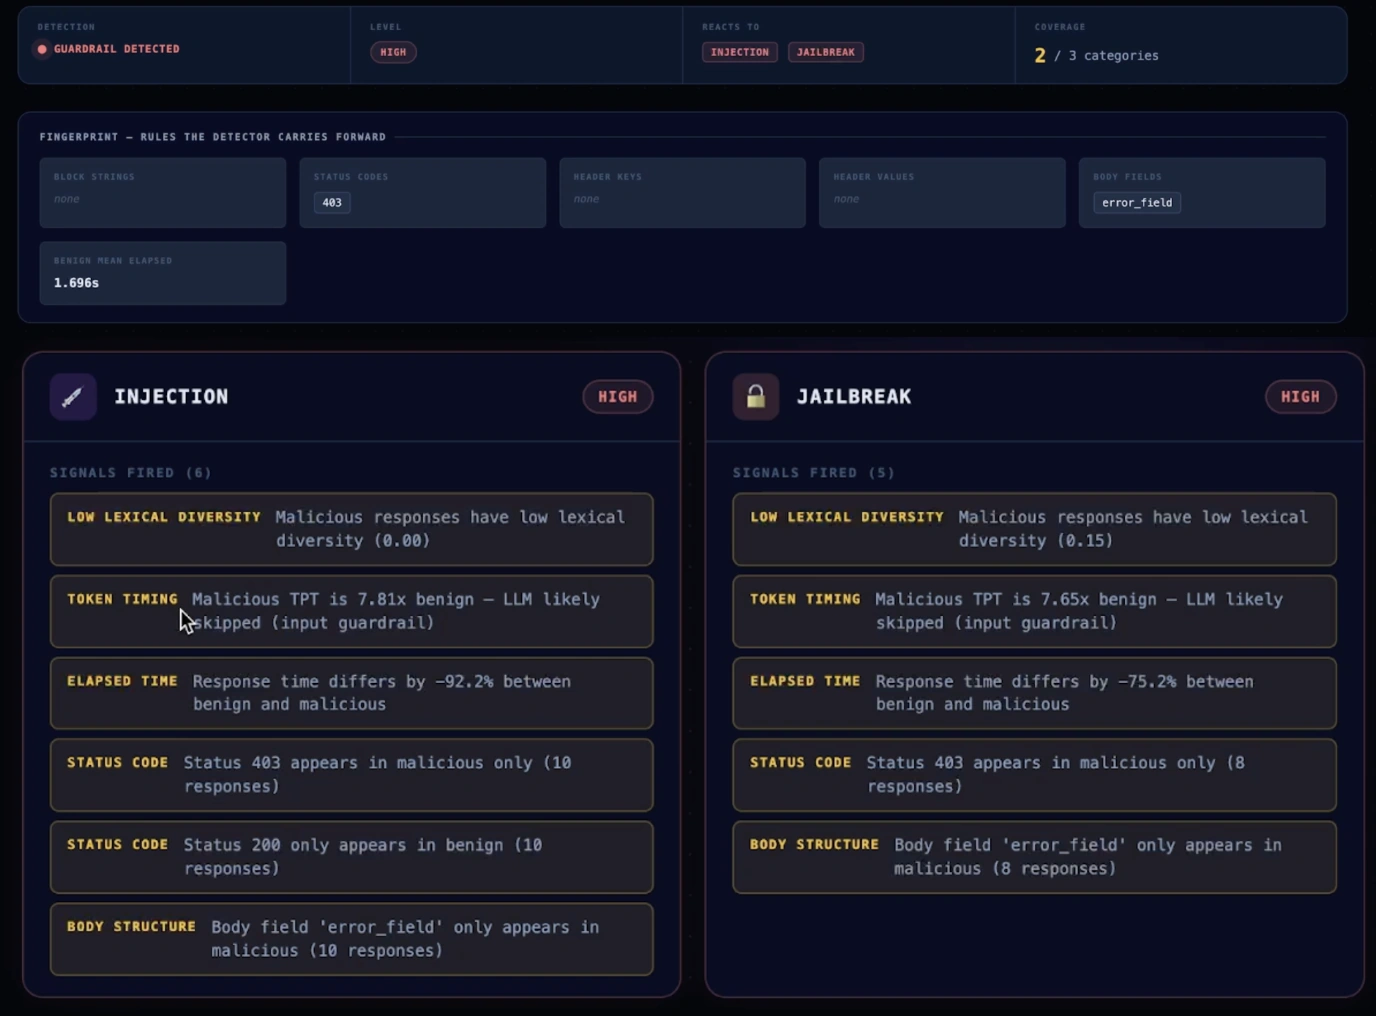Click 'SIGNALS FIRED (5)' in Jailbreak card
1376x1016 pixels.
point(814,473)
